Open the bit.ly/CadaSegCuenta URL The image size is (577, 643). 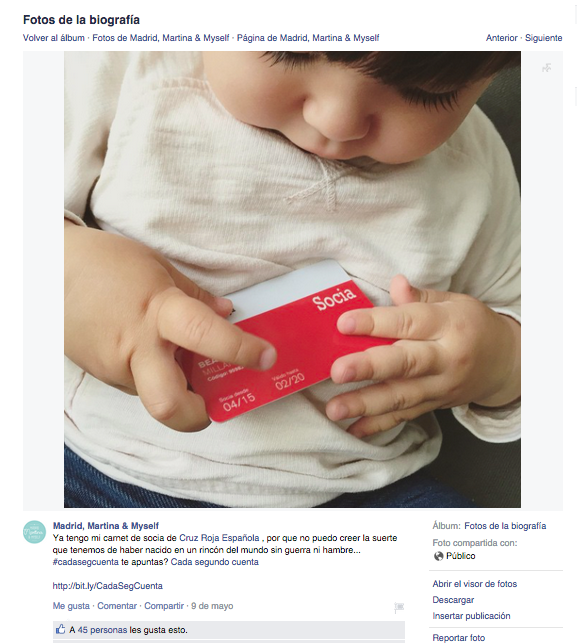[x=107, y=586]
